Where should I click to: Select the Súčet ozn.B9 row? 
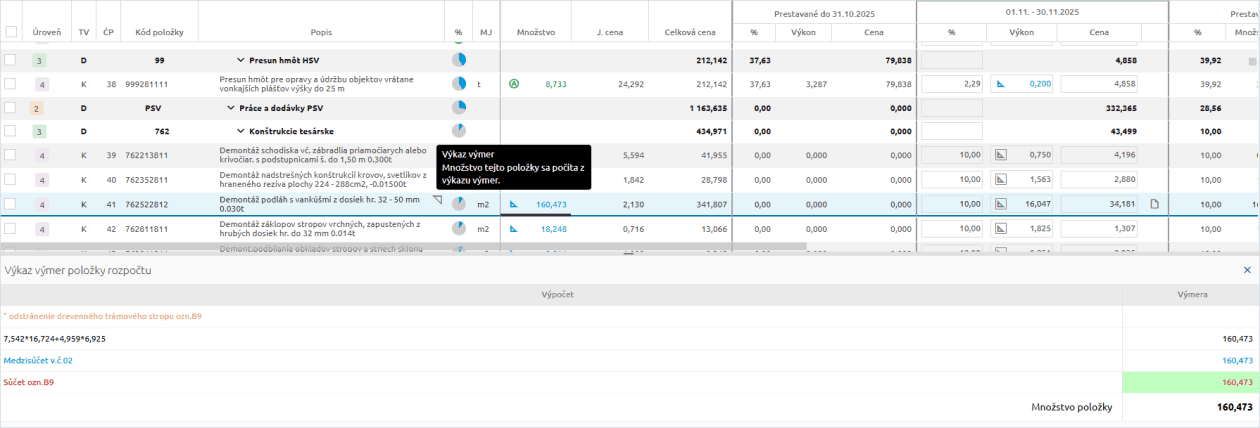pyautogui.click(x=630, y=381)
